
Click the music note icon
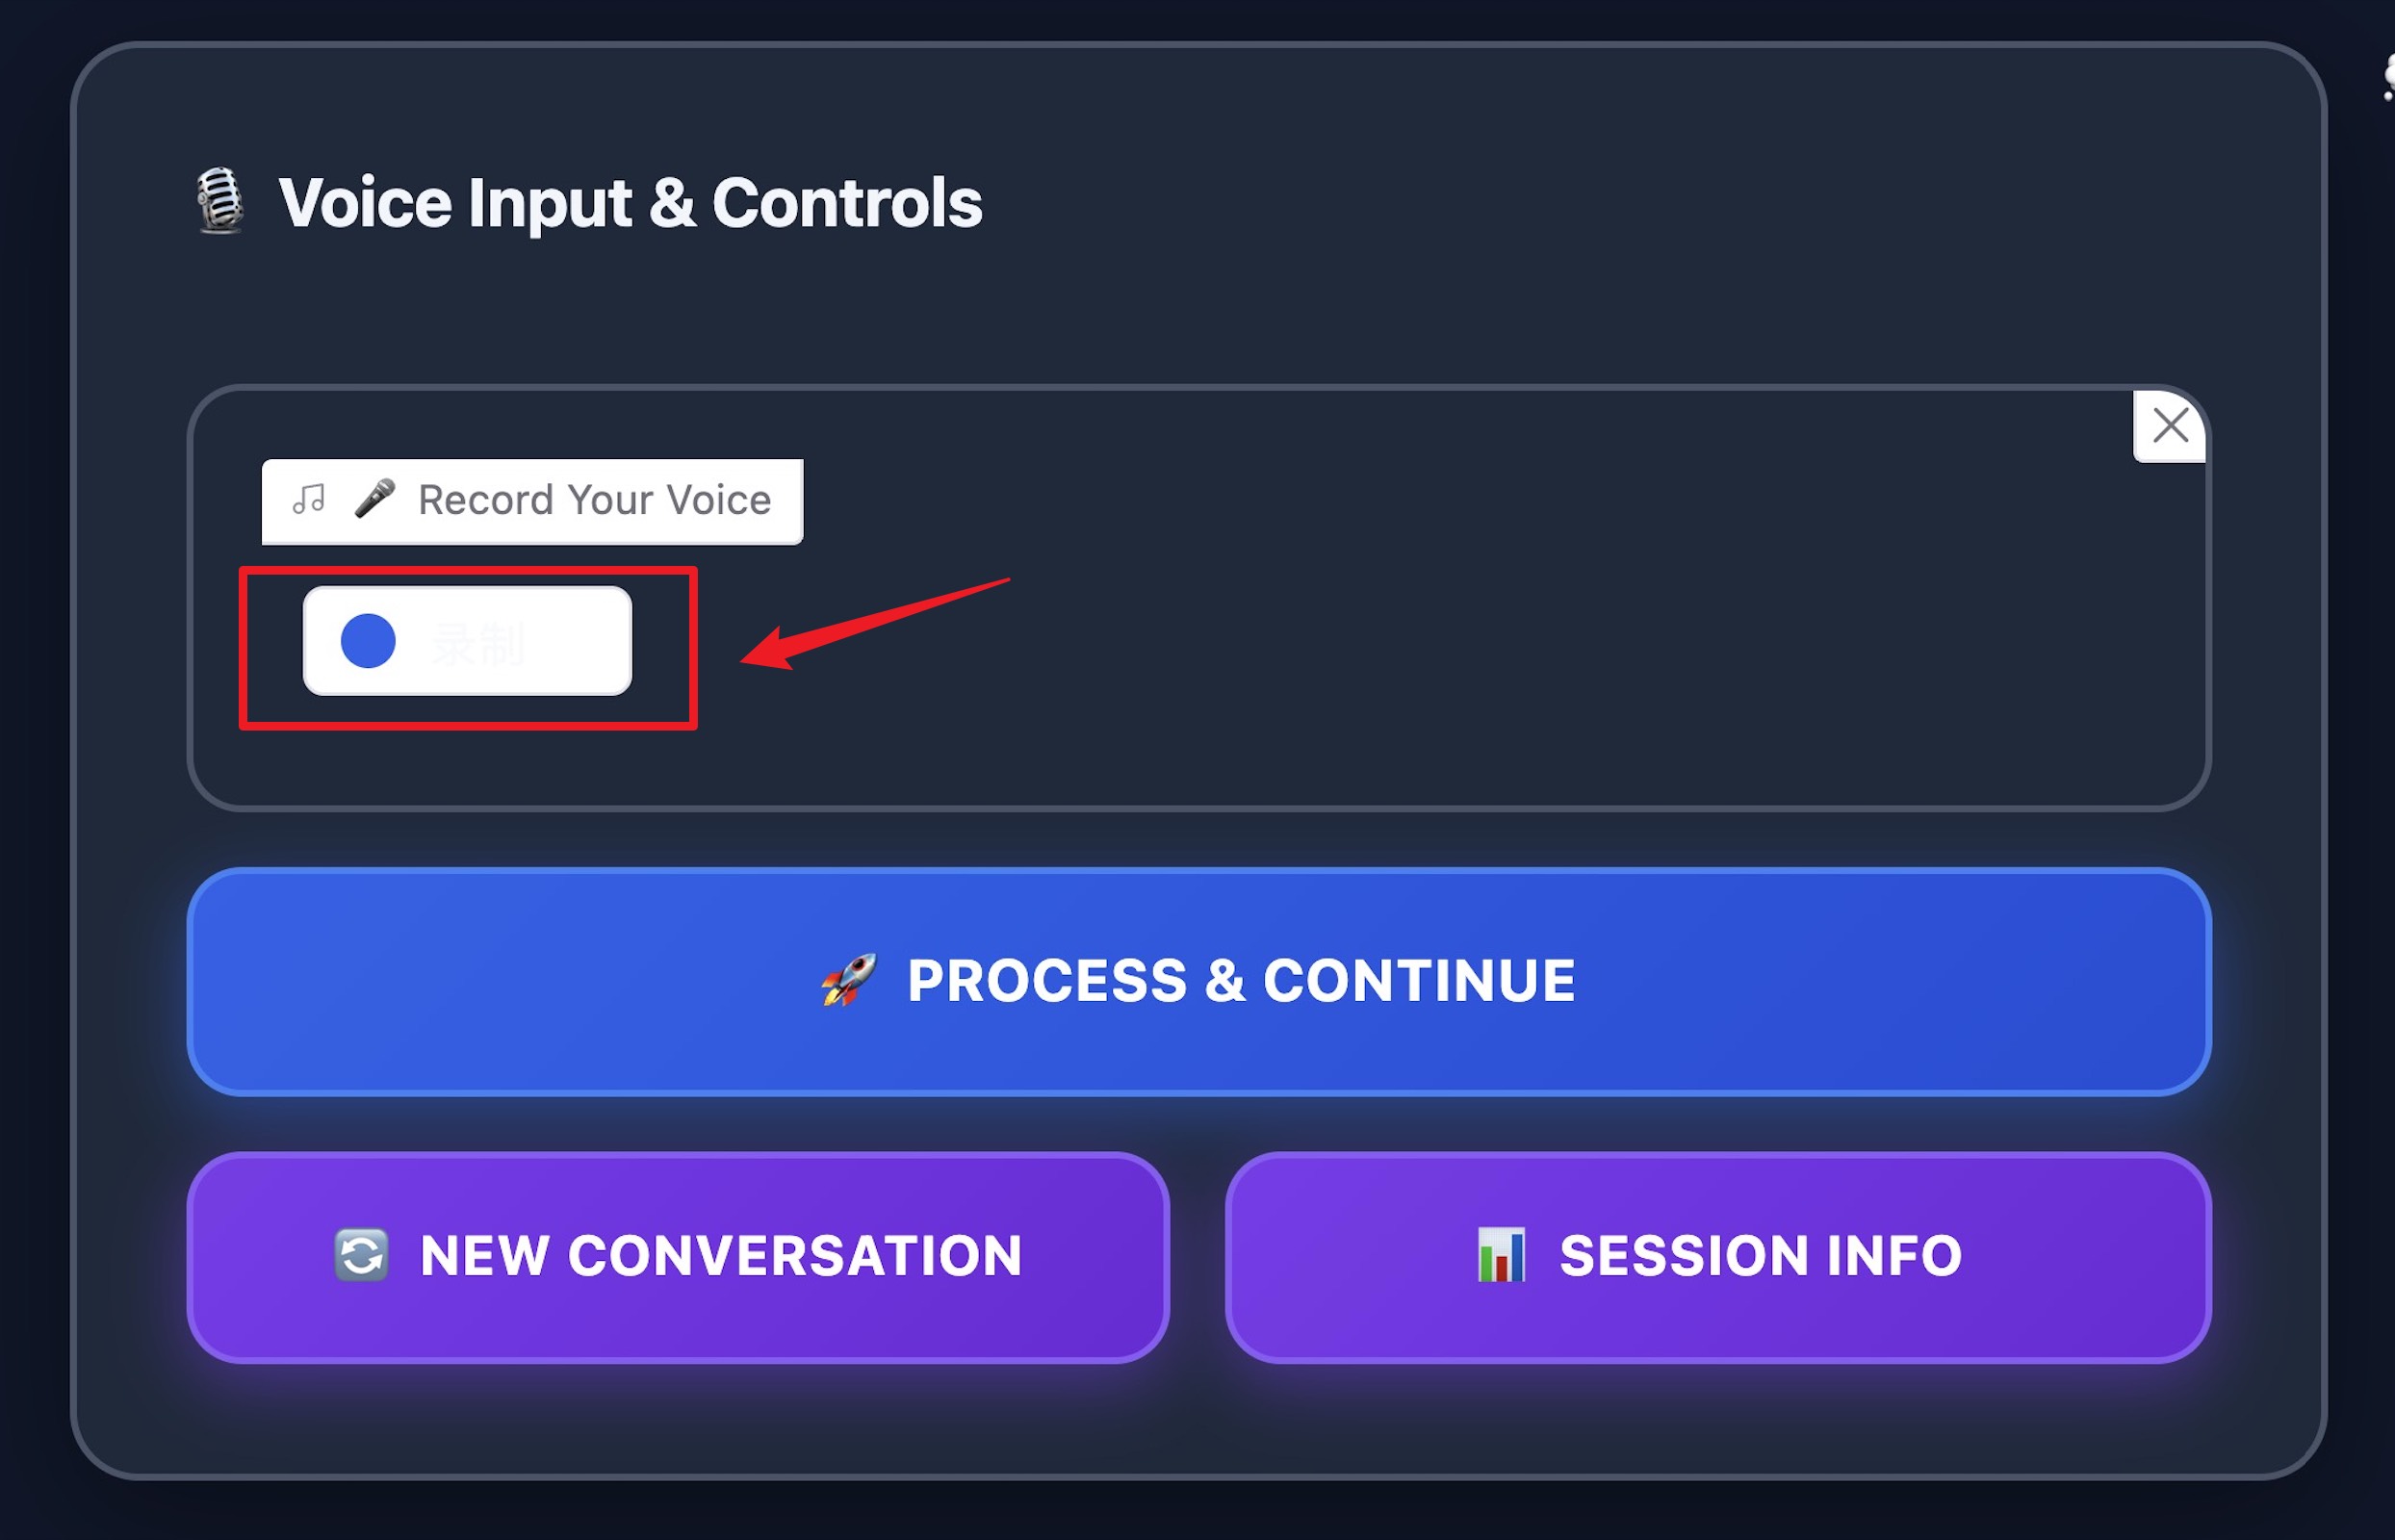coord(308,499)
